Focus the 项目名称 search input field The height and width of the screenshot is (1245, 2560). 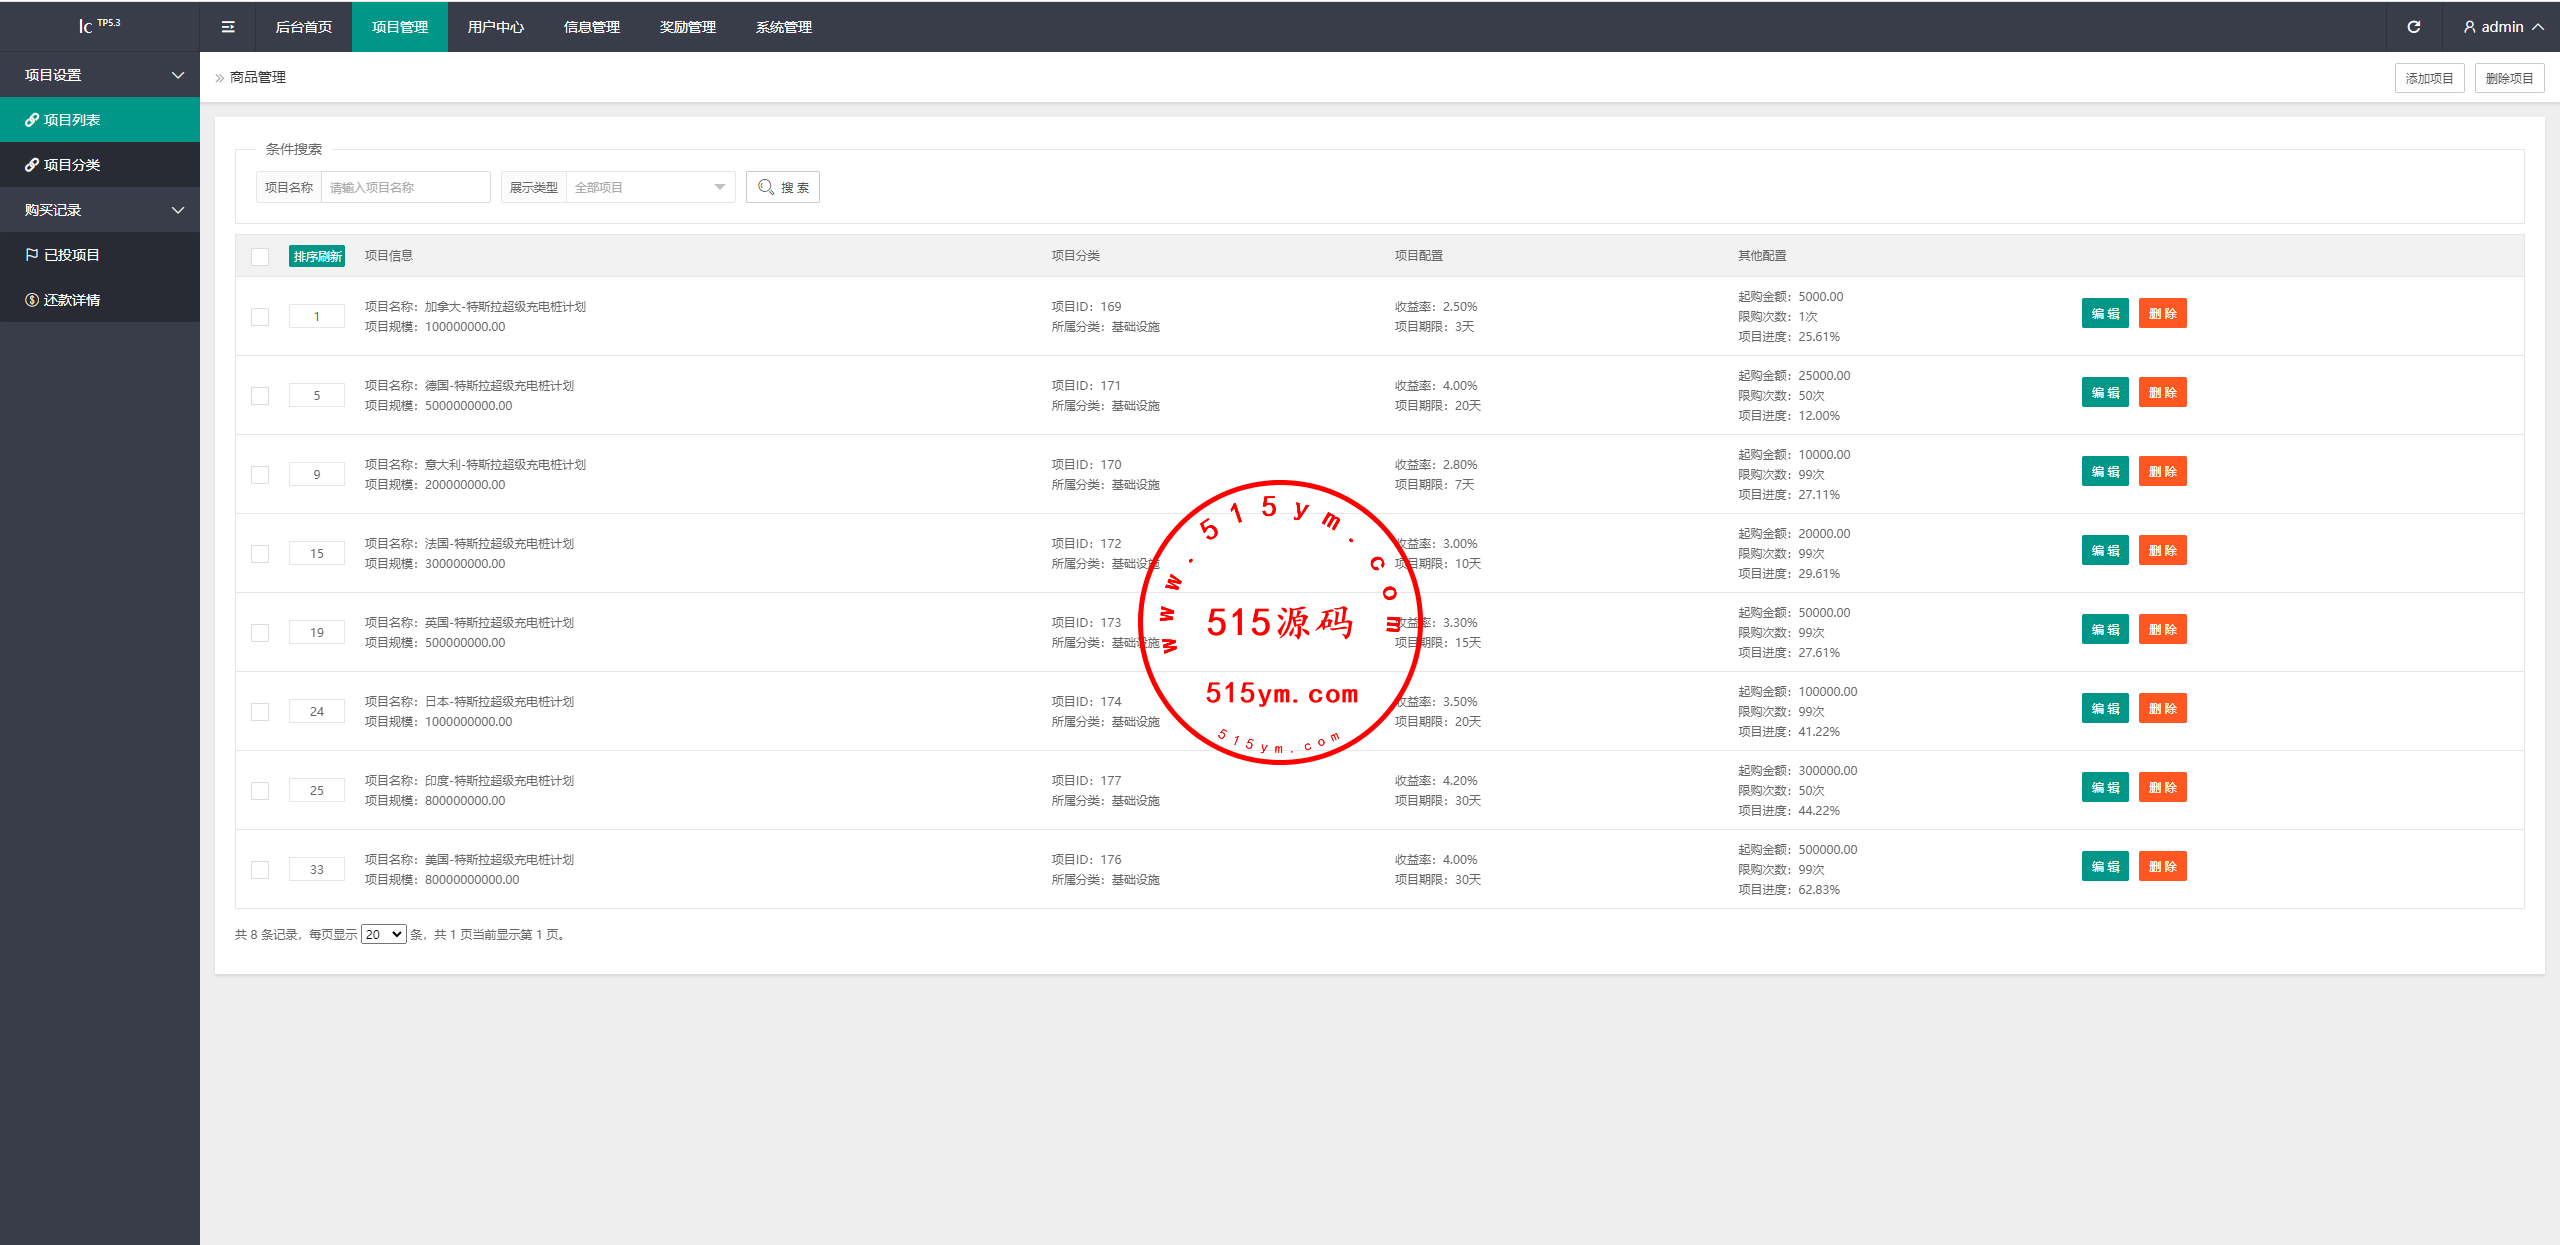[x=405, y=187]
